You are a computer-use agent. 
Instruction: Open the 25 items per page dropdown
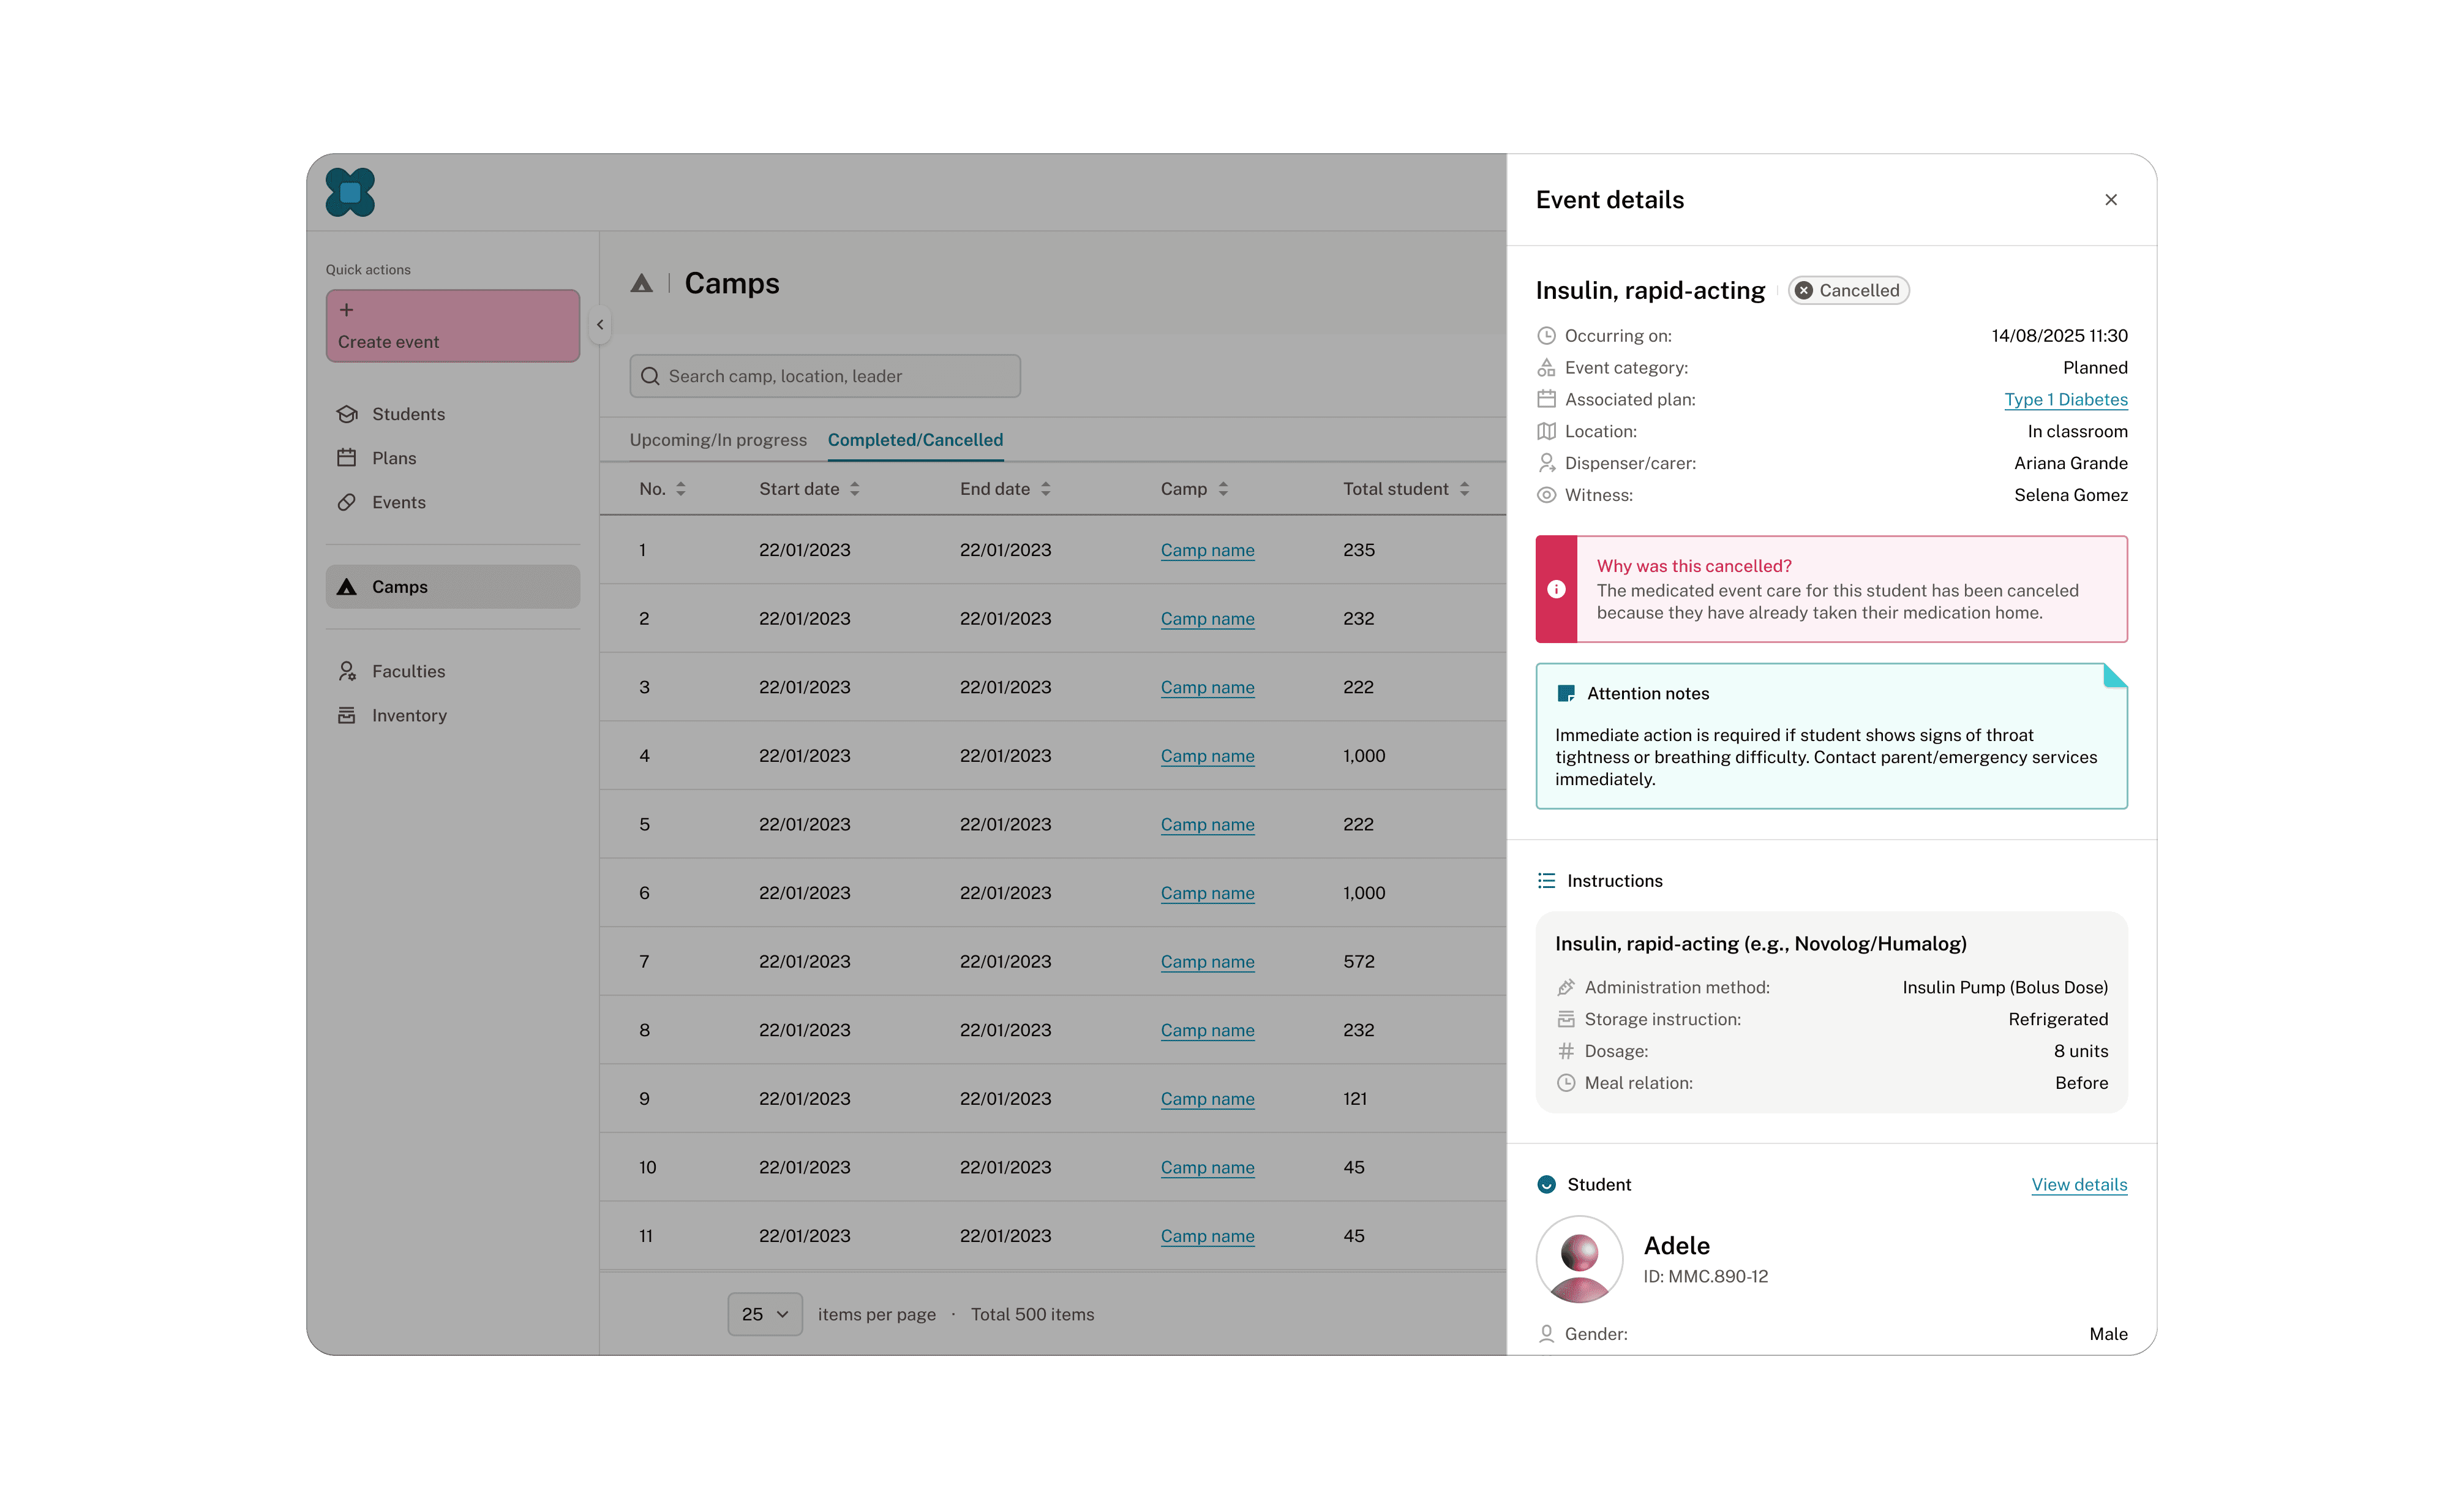tap(765, 1314)
